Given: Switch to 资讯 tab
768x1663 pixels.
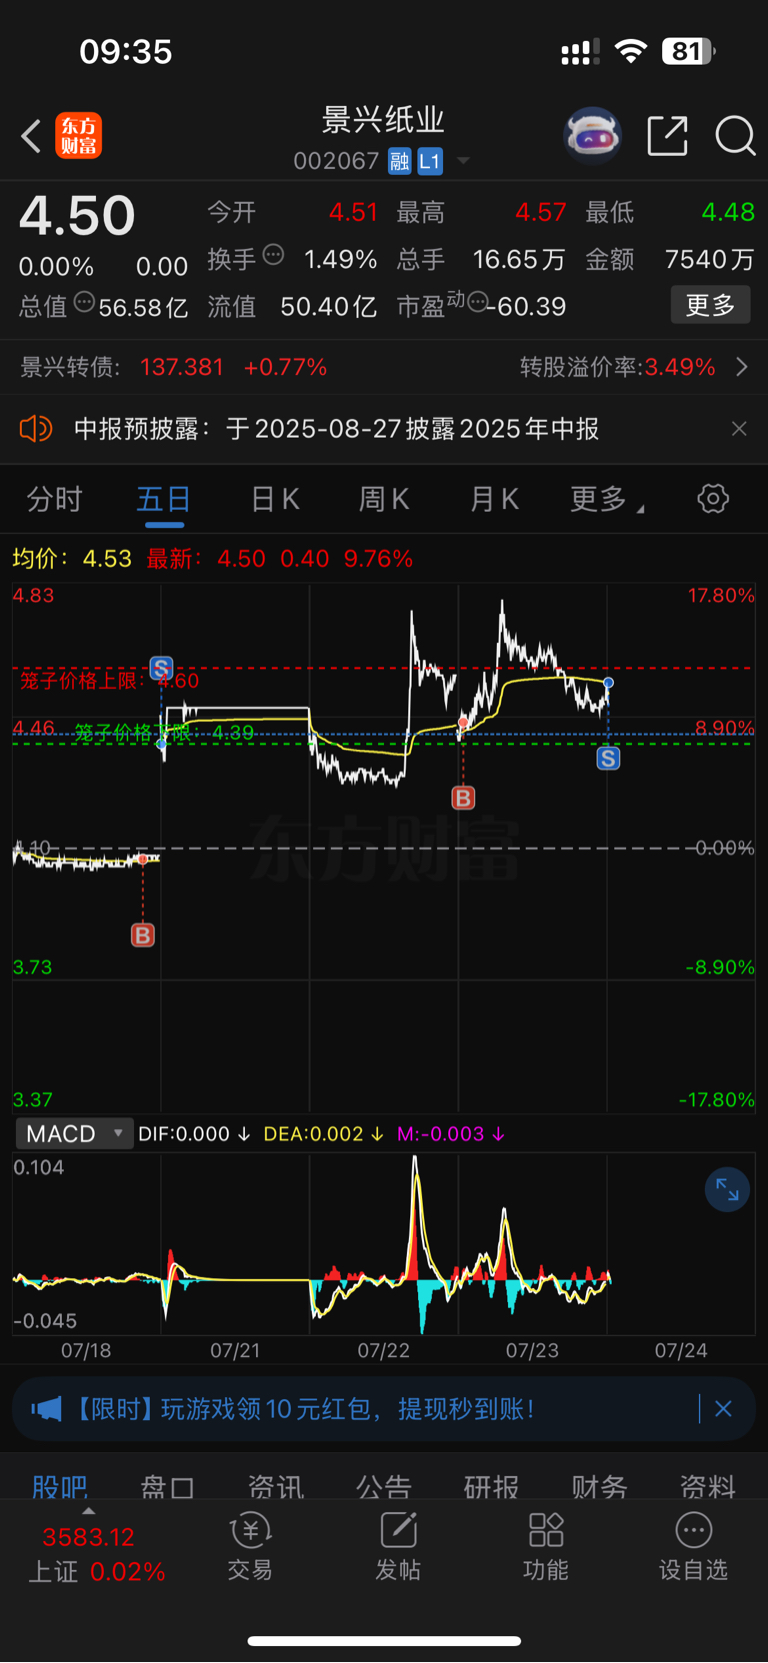Looking at the screenshot, I should pyautogui.click(x=275, y=1487).
